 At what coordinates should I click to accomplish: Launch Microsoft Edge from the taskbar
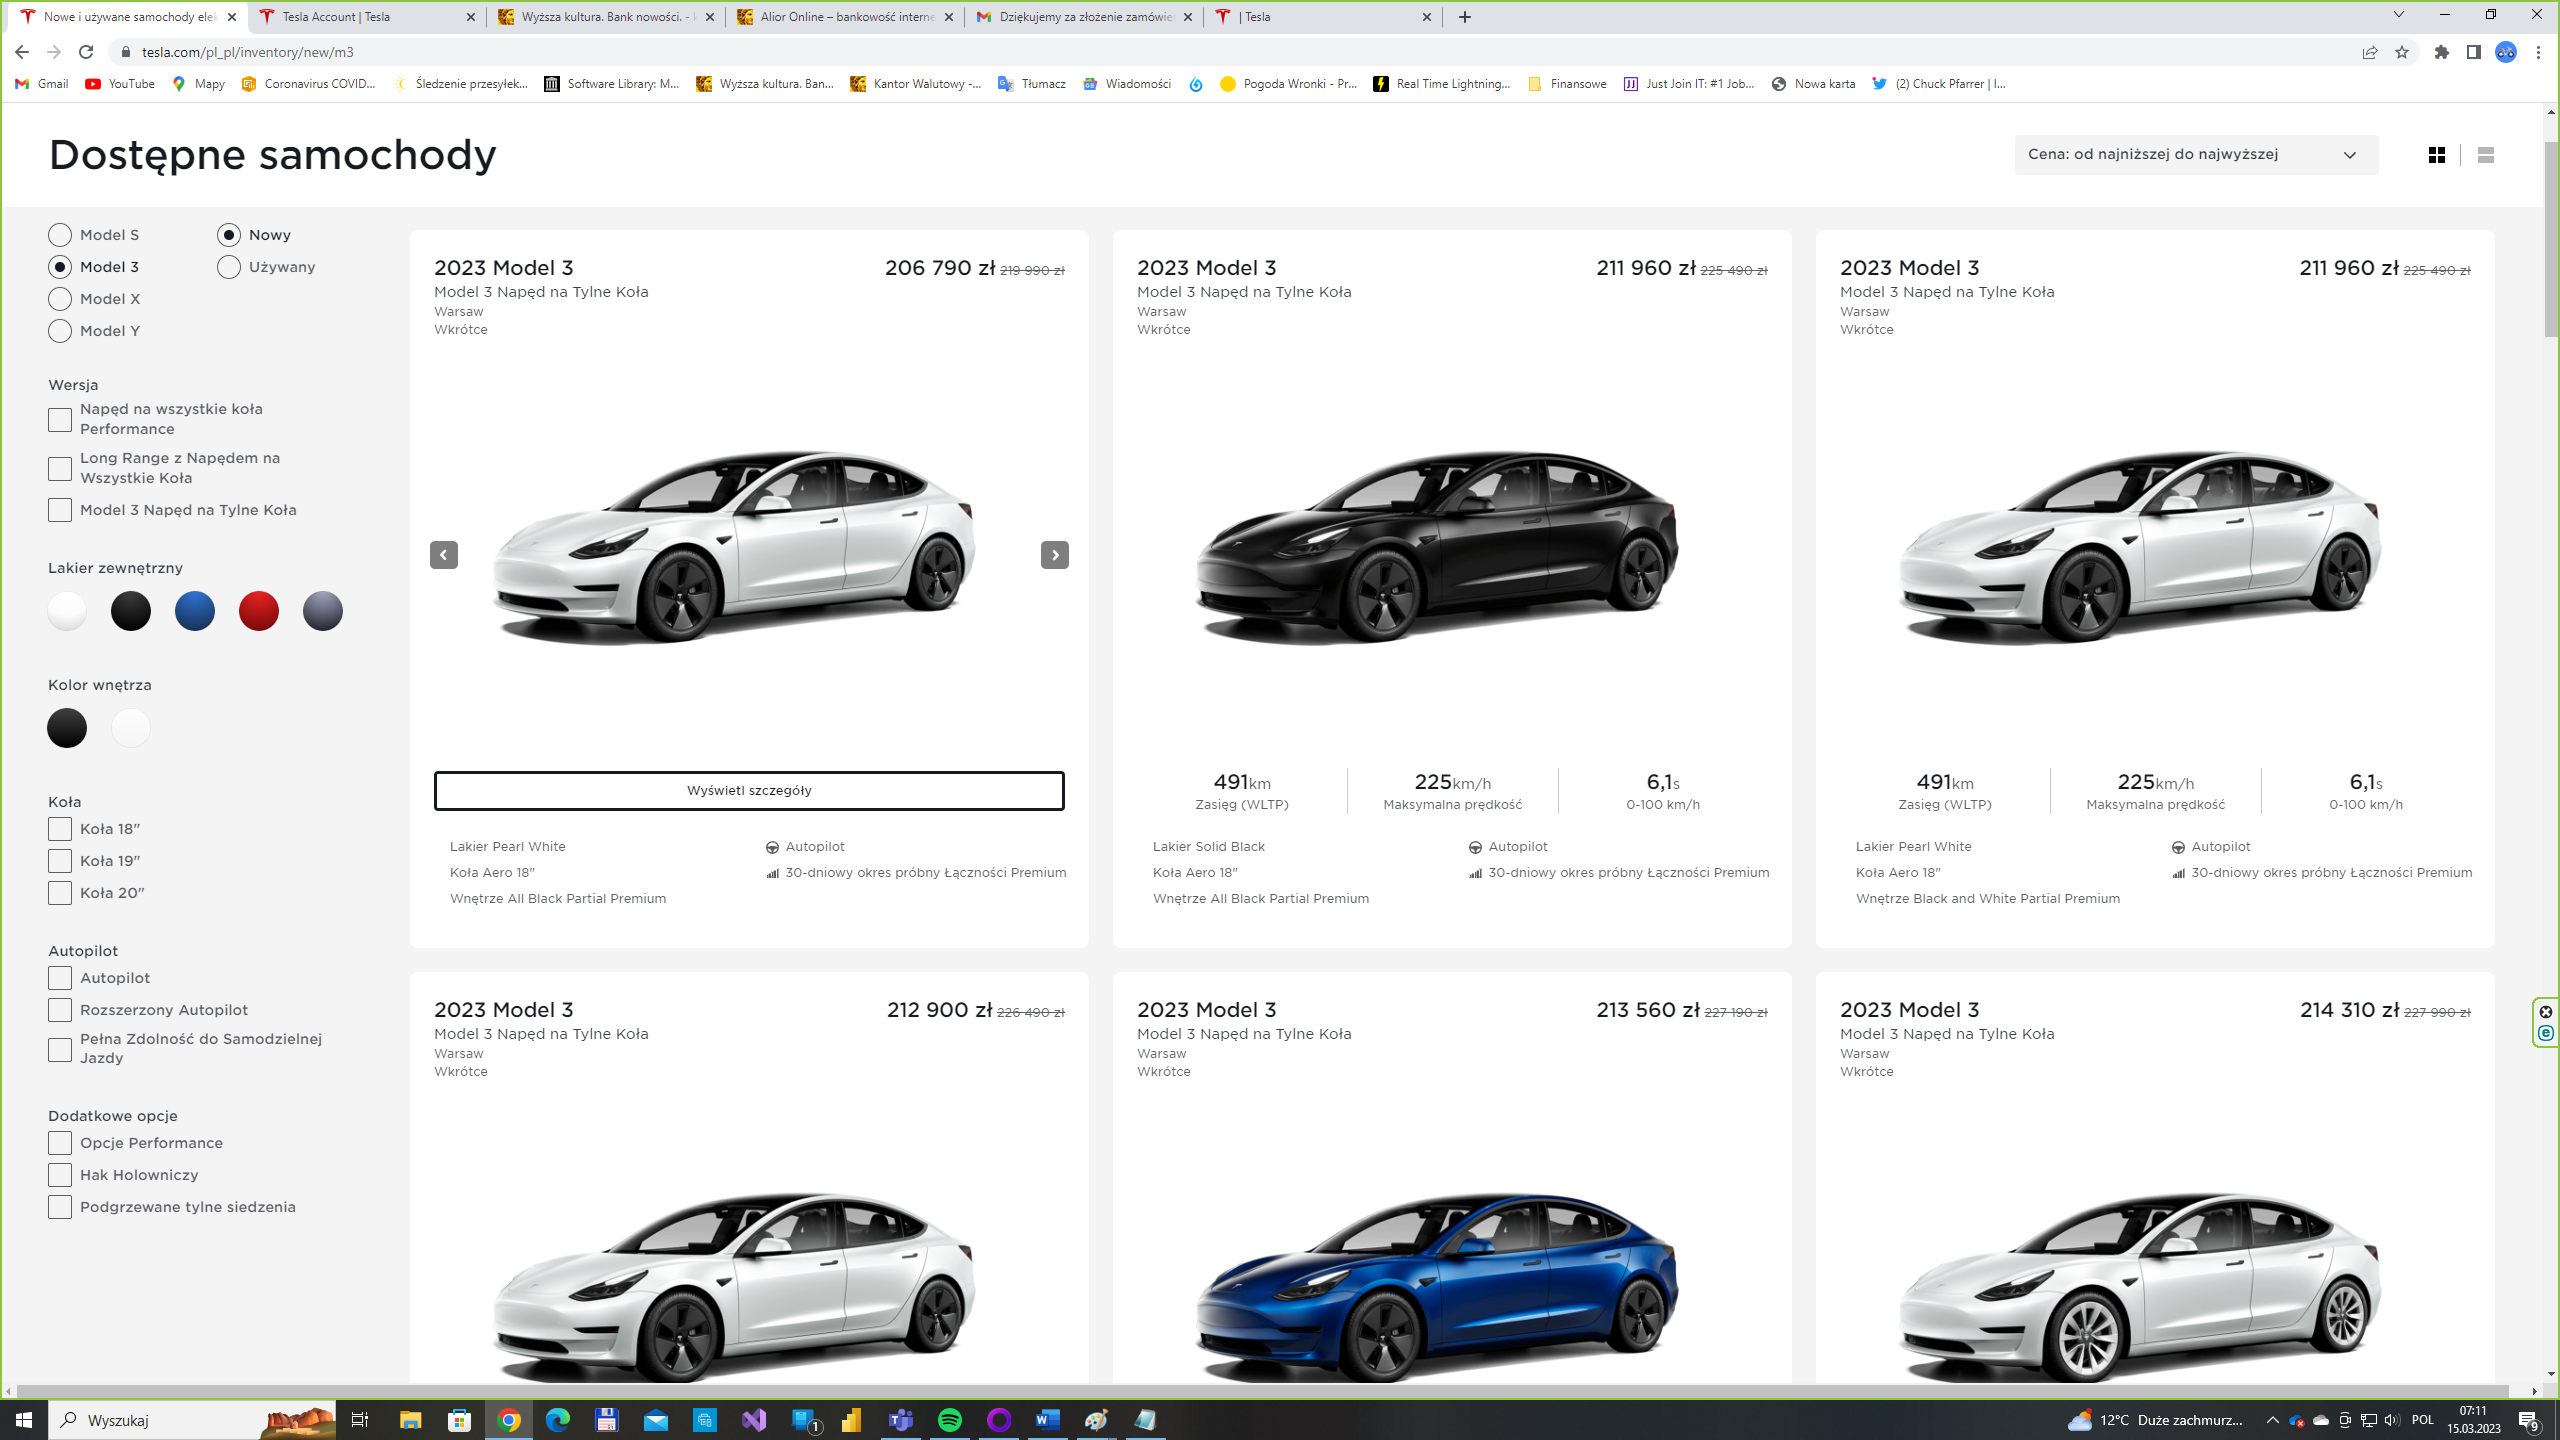click(558, 1420)
